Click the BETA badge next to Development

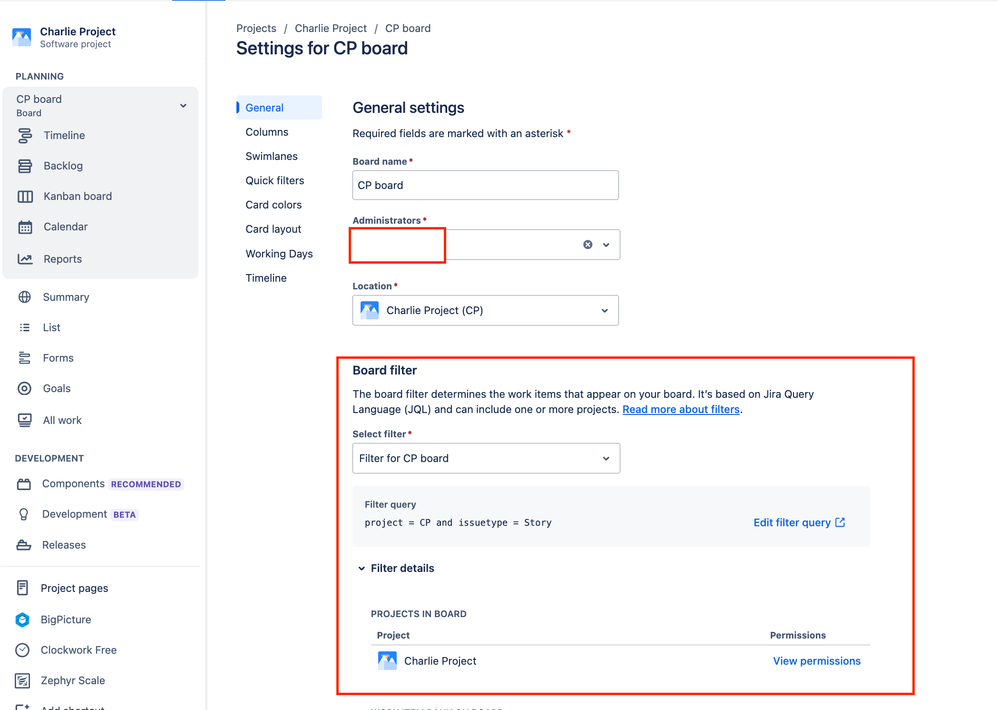(x=125, y=515)
